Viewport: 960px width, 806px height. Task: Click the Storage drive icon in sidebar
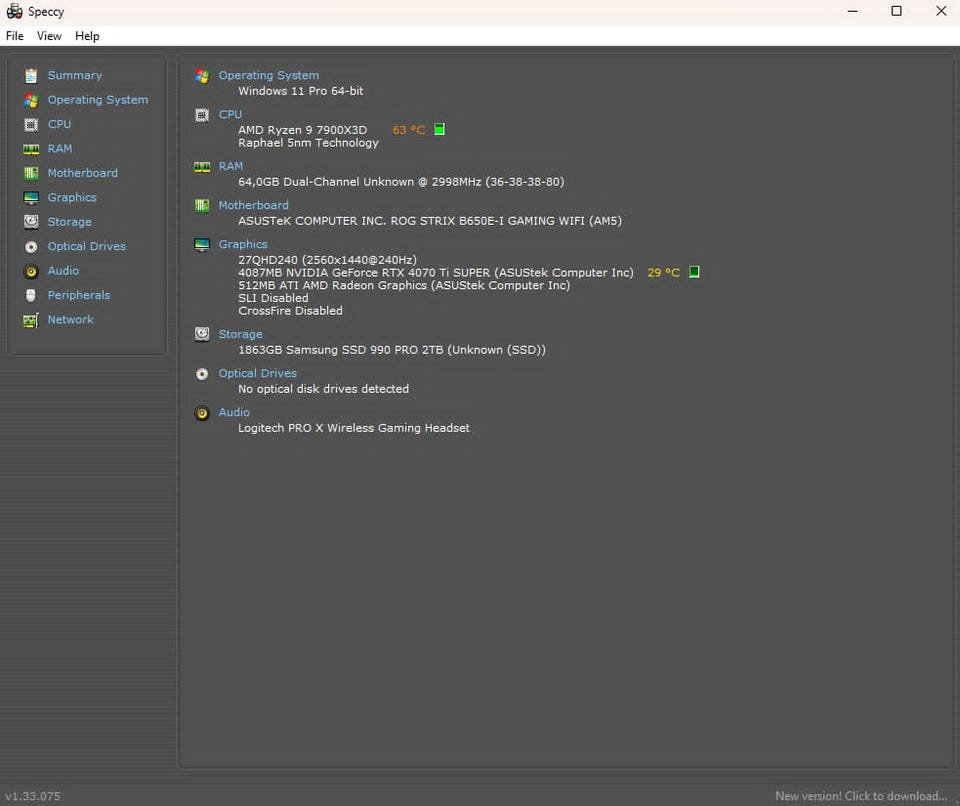[x=31, y=222]
